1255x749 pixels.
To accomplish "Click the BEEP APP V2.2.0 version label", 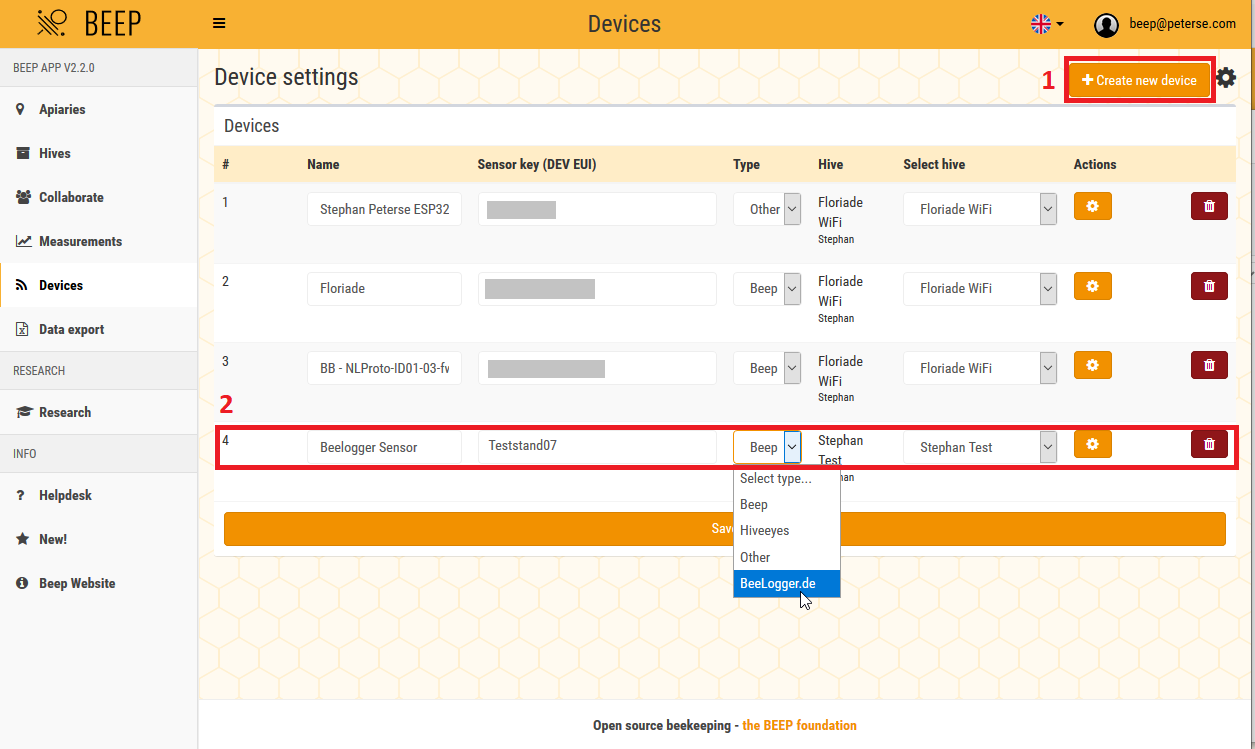I will coord(54,69).
